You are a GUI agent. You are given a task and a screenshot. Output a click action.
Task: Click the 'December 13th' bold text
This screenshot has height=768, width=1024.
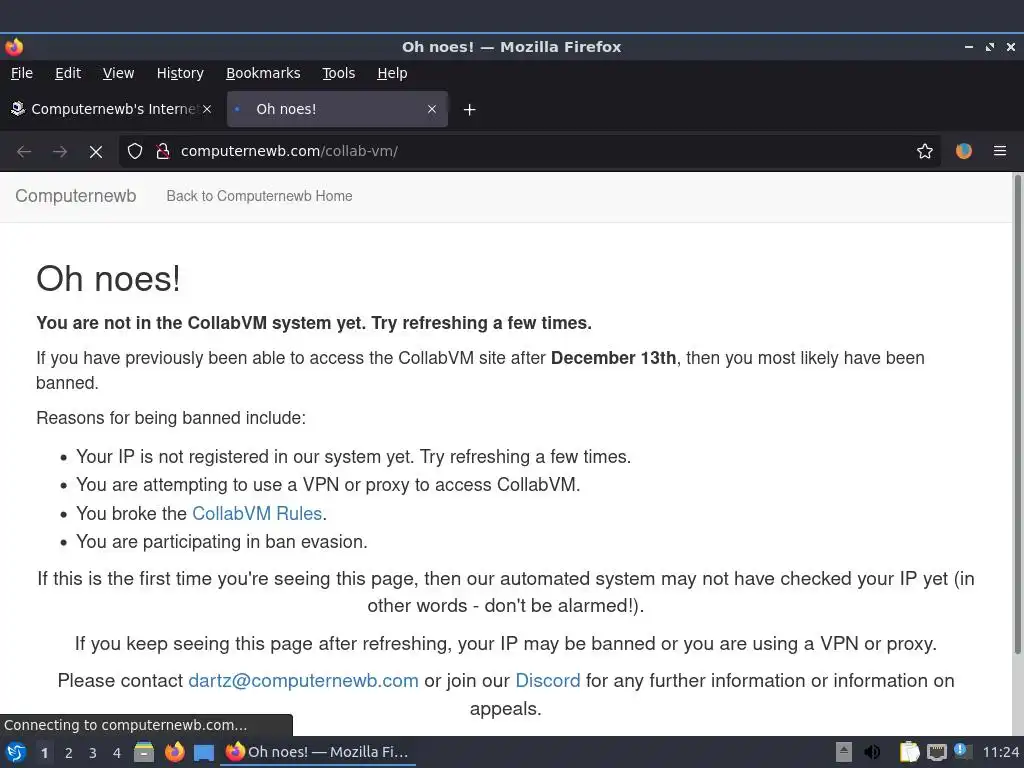click(613, 358)
